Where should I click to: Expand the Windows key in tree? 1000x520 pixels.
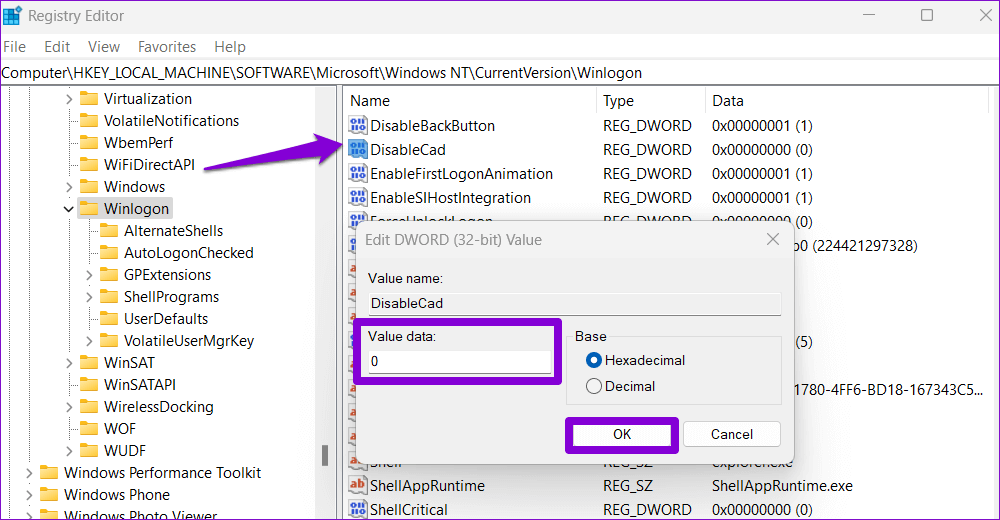[x=69, y=187]
